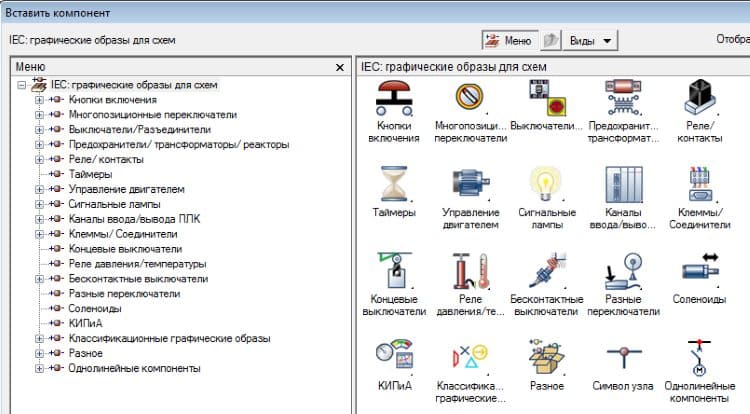Expand Многопозиционные переключатели tree node
The image size is (750, 414).
39,115
